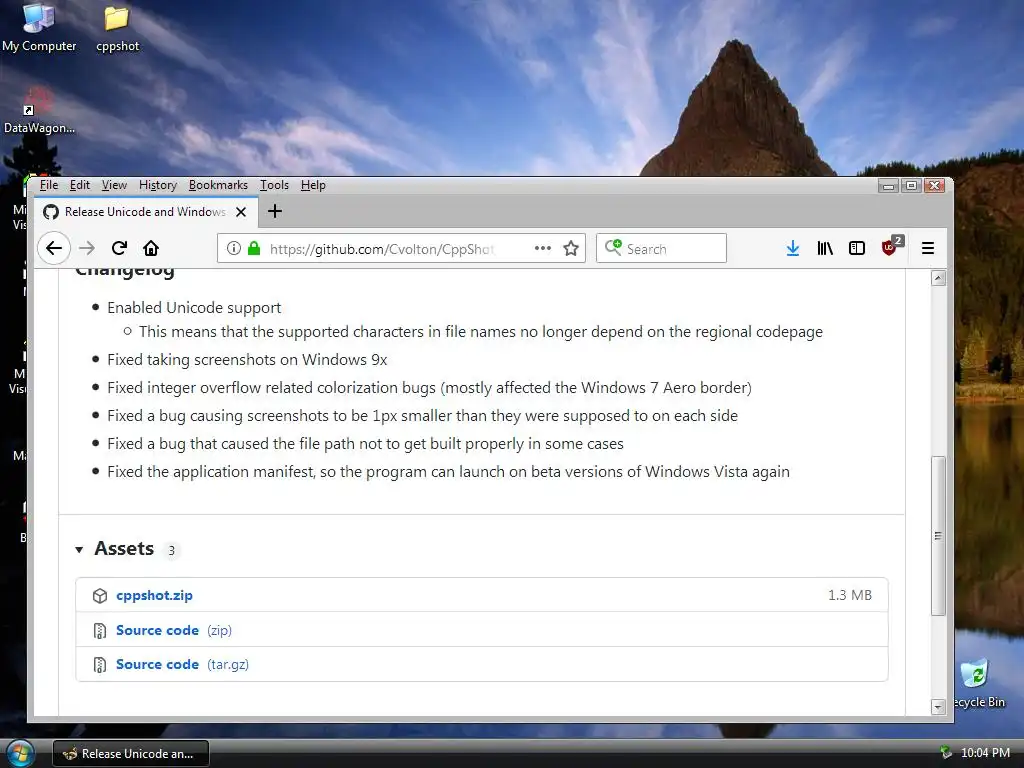Click the green padlock security icon
The image size is (1024, 768).
point(254,248)
